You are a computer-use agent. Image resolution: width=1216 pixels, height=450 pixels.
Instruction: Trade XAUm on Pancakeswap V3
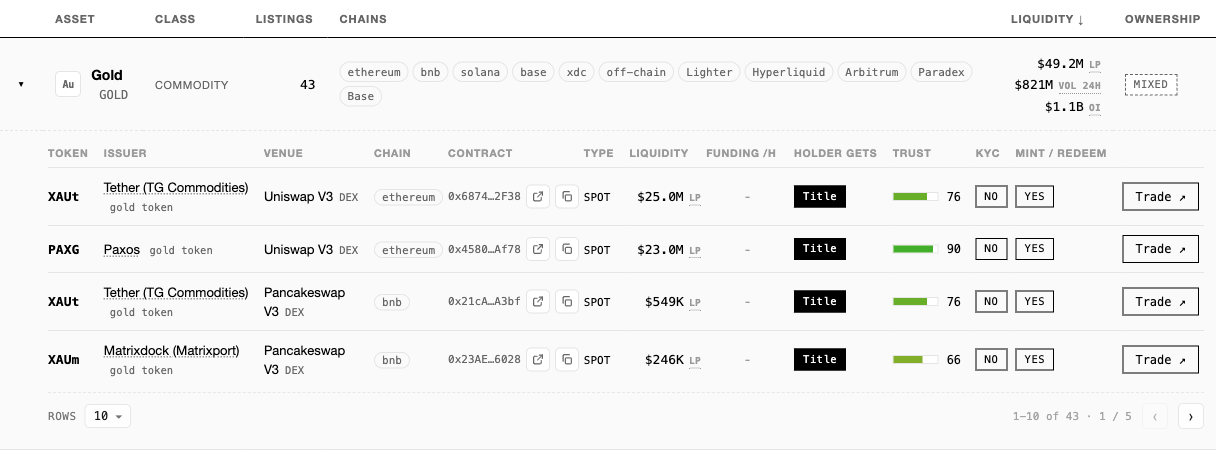(x=1160, y=360)
